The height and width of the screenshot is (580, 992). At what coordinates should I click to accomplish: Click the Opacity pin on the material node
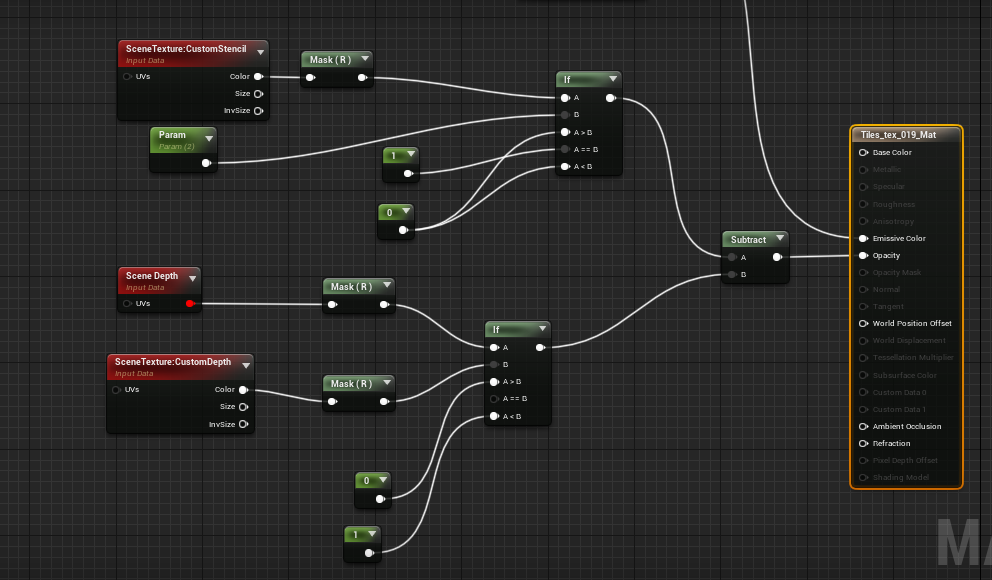click(863, 256)
